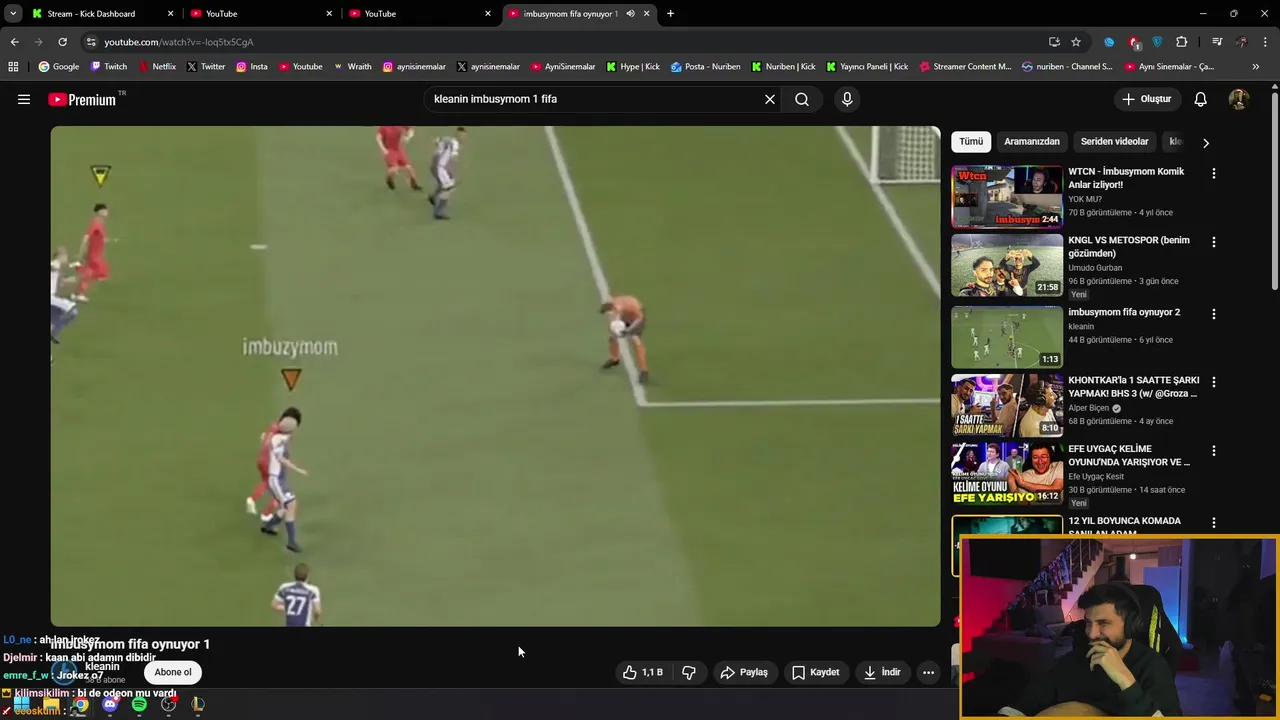Click the browser address bar URL
1280x720 pixels.
(x=178, y=42)
